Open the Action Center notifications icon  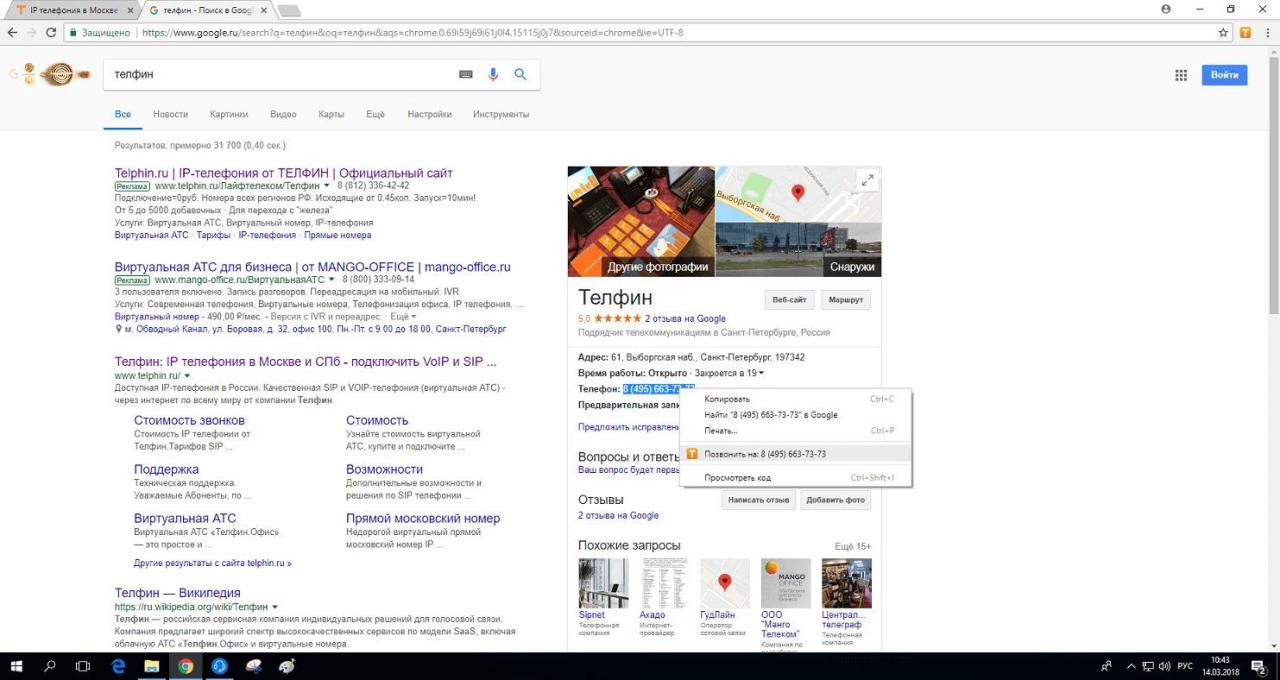(1259, 666)
